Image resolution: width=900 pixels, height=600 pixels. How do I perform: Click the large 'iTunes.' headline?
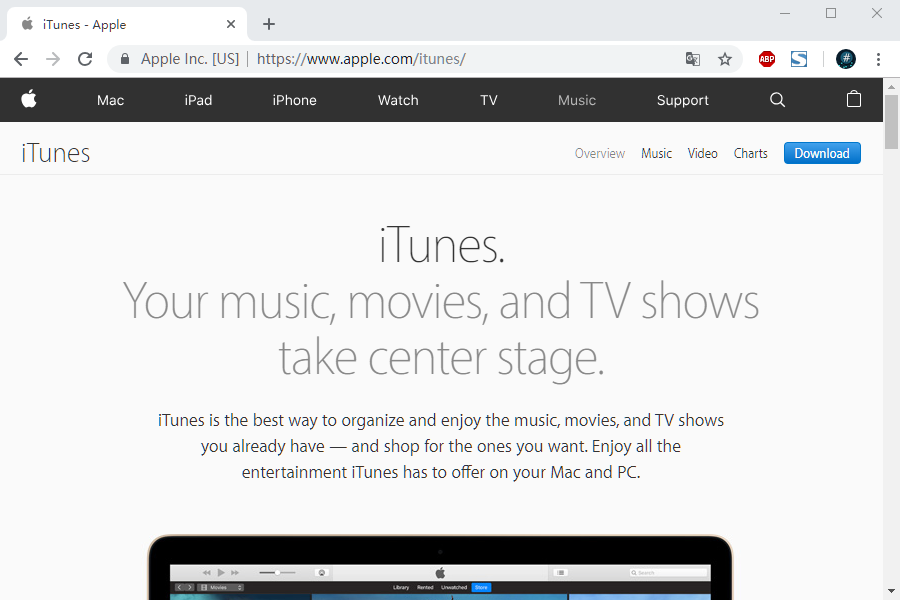click(441, 245)
